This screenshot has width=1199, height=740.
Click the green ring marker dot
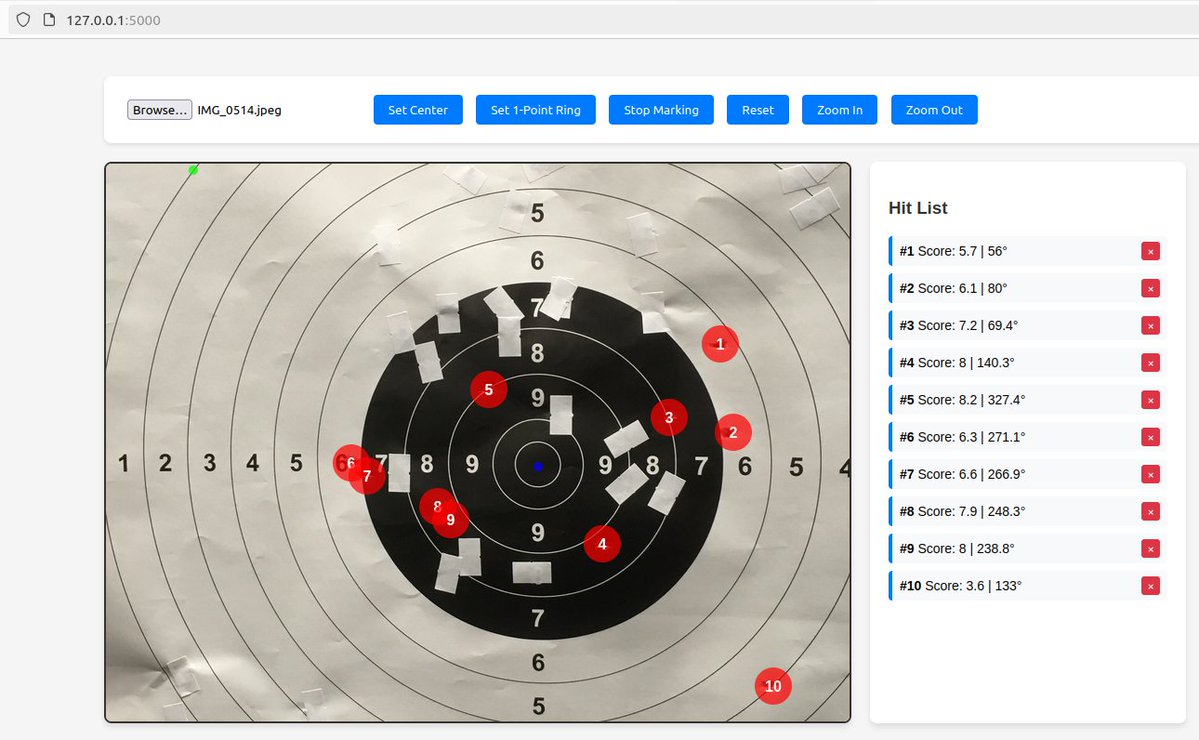[x=193, y=170]
